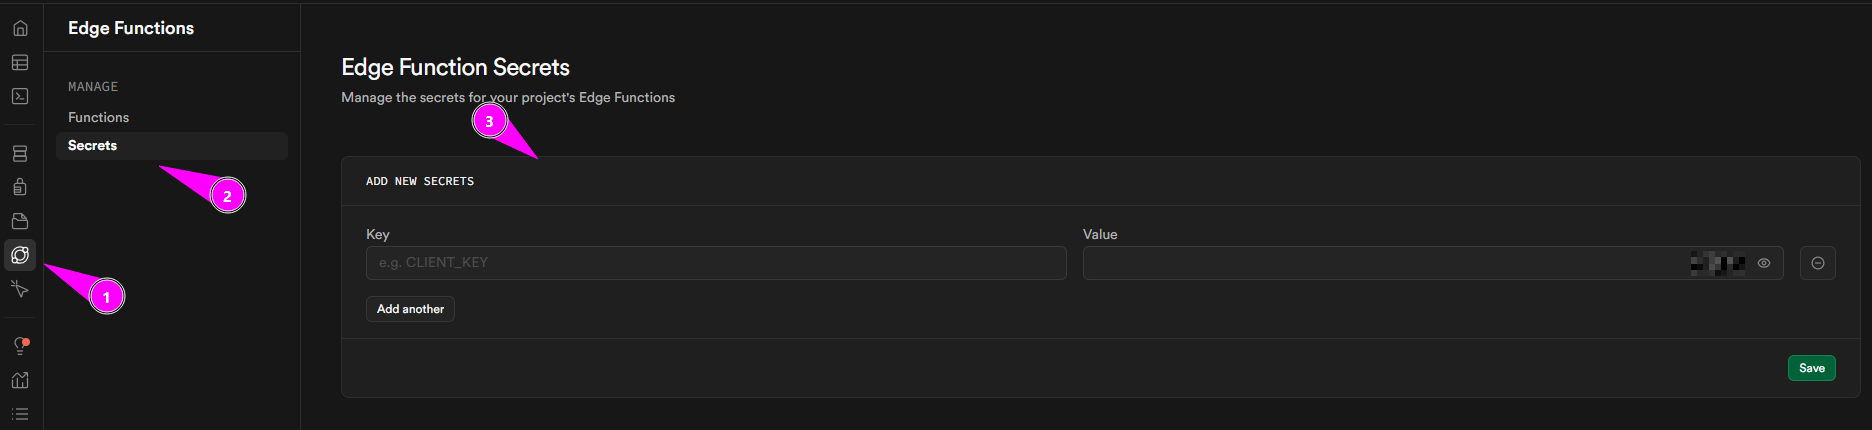
Task: Open the Reports chart icon
Action: tap(20, 380)
